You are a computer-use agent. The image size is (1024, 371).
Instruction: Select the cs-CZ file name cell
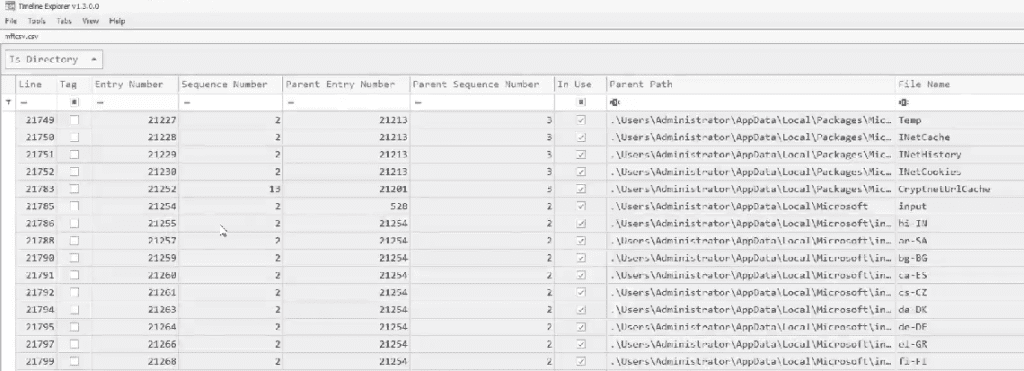click(x=959, y=293)
